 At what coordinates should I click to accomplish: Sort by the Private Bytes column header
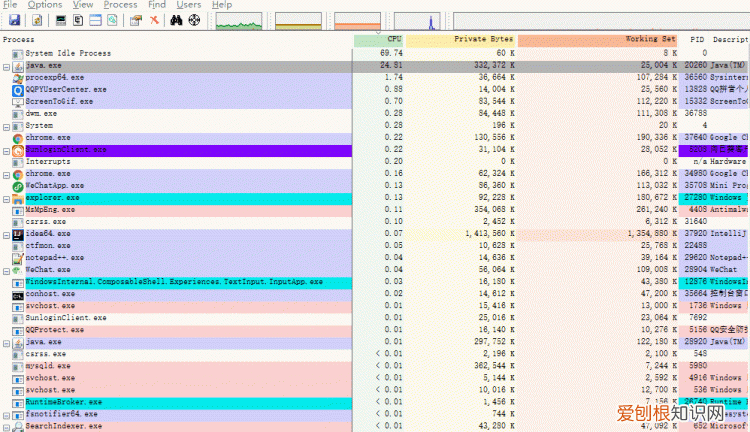461,40
